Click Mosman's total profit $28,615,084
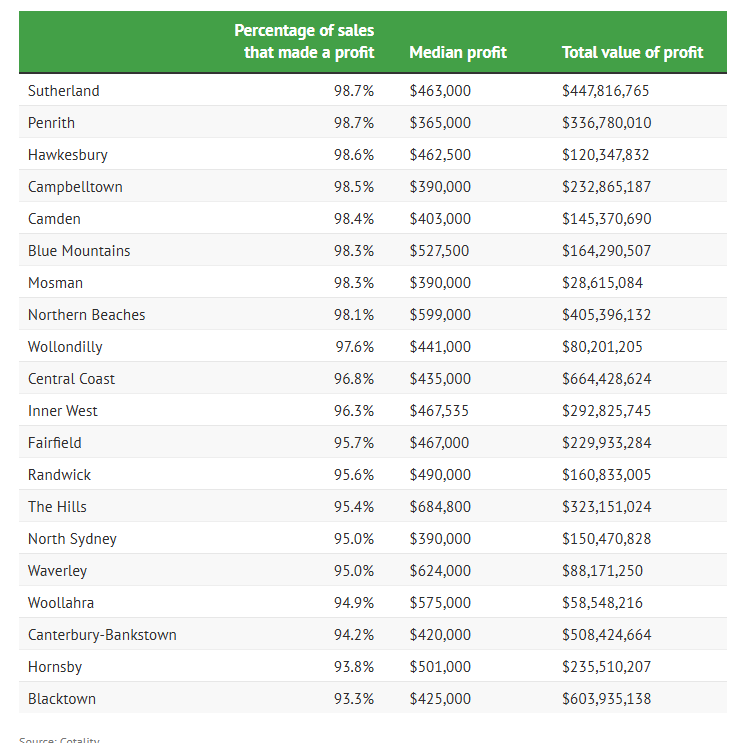 pyautogui.click(x=602, y=283)
